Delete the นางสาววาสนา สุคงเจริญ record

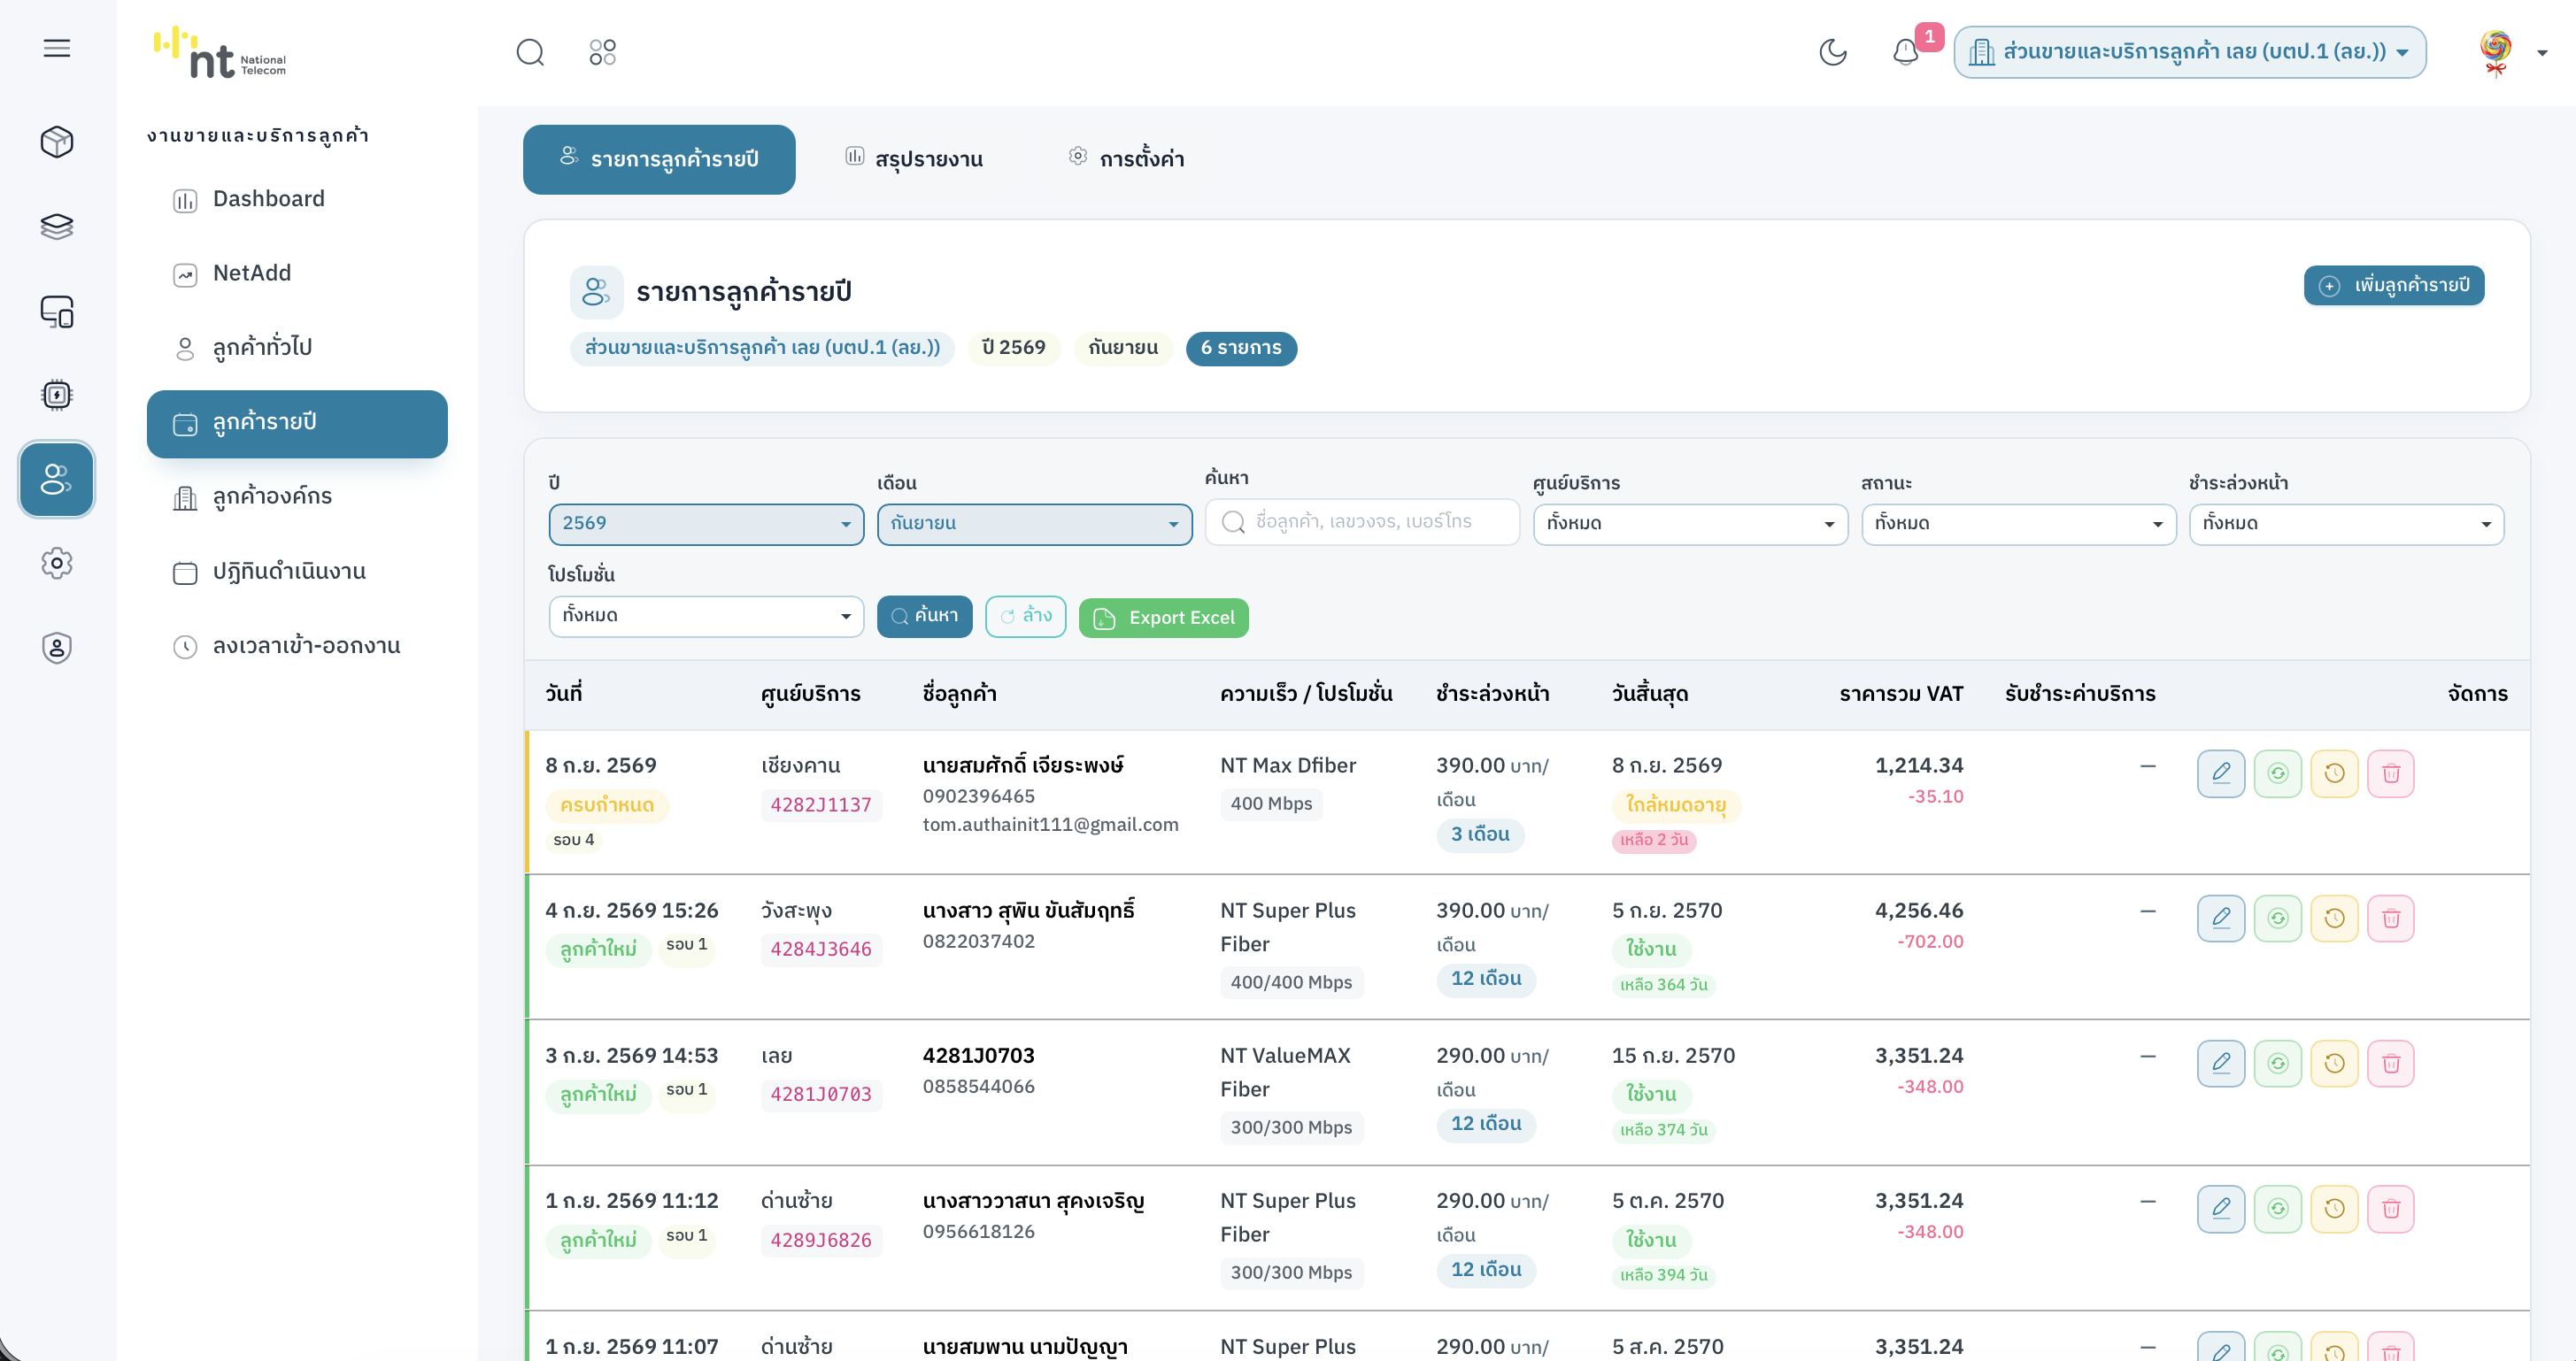click(x=2391, y=1209)
